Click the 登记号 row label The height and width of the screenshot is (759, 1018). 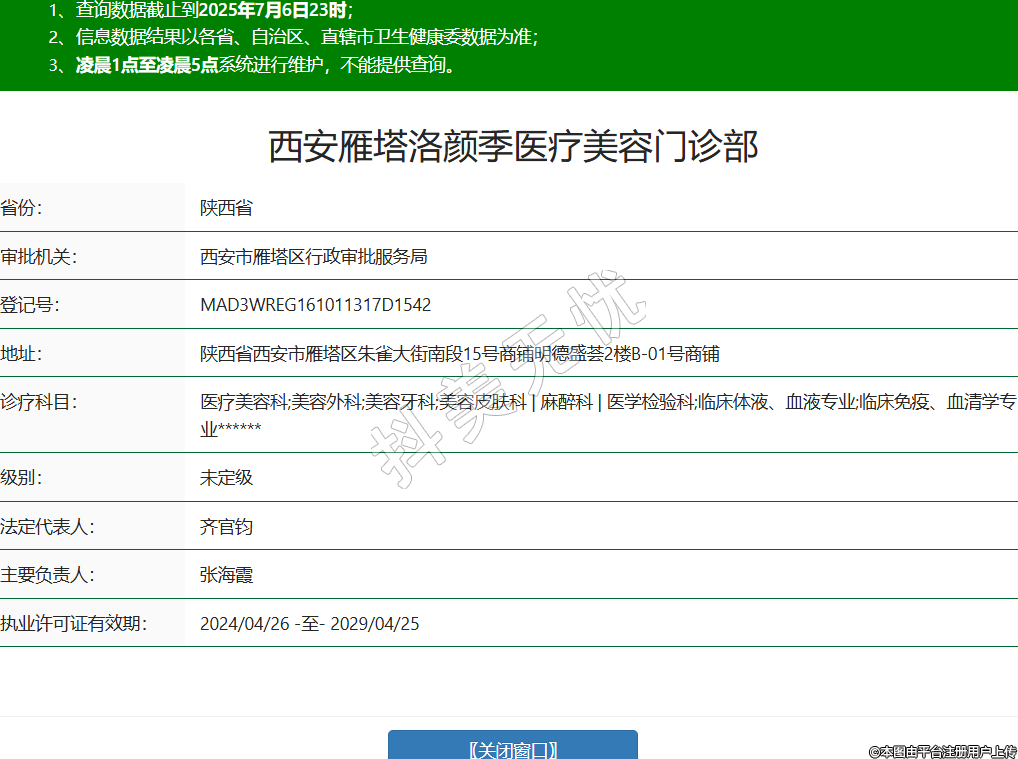coord(30,305)
